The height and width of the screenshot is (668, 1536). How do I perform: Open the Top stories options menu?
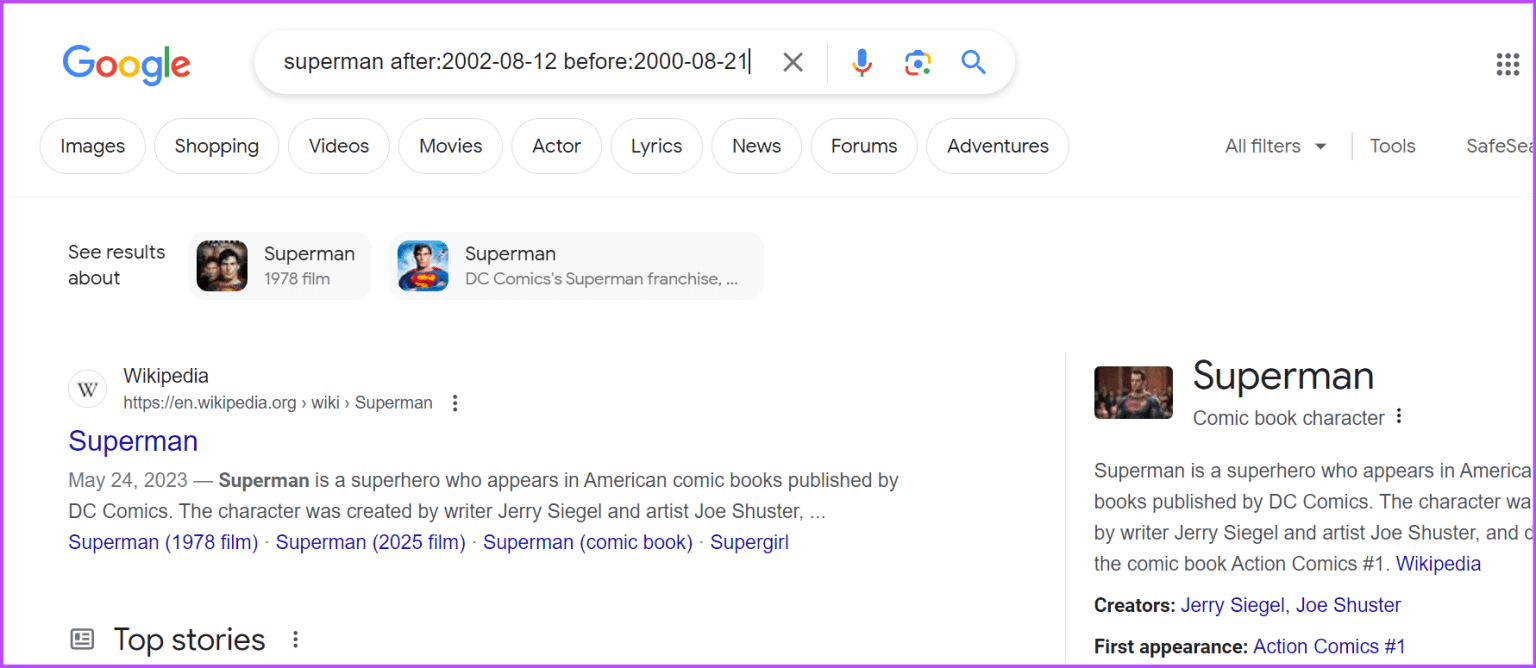[x=295, y=638]
